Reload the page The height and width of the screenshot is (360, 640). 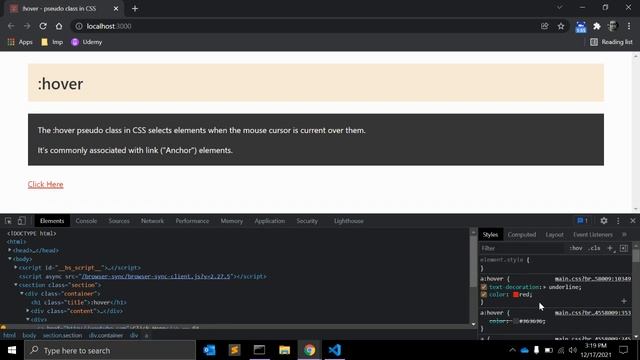(43, 26)
